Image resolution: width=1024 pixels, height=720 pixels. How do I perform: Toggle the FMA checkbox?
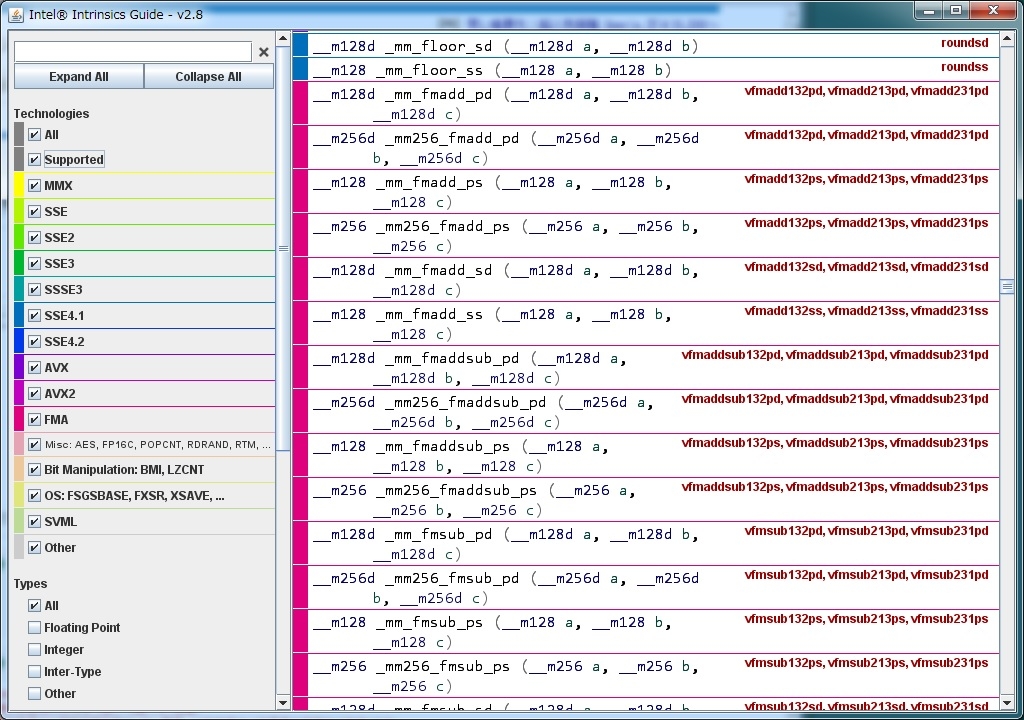[x=35, y=420]
